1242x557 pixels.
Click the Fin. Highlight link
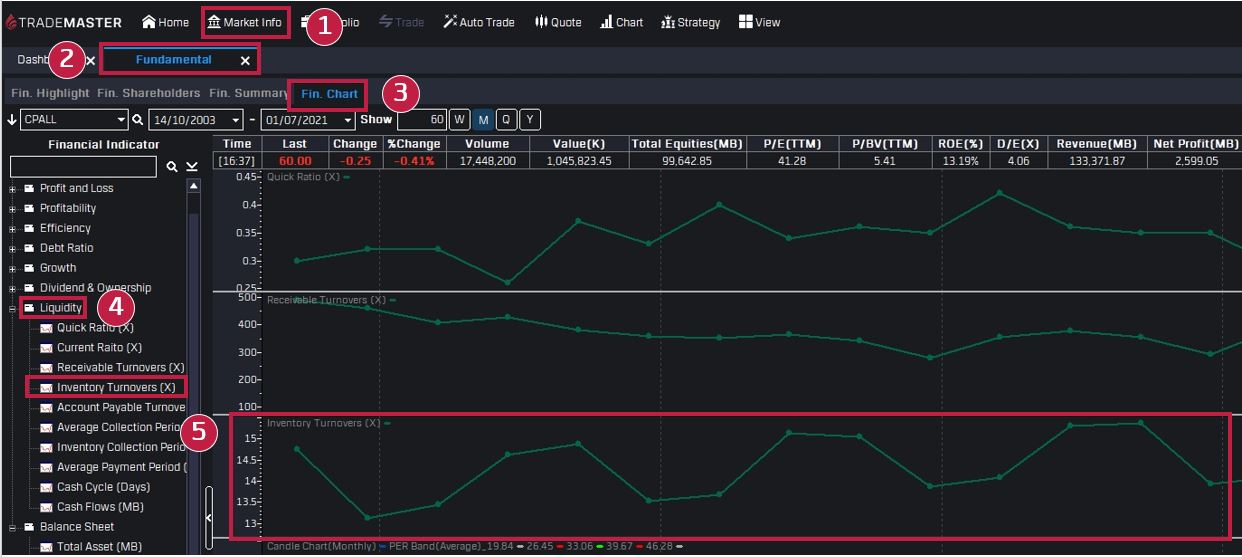point(50,93)
